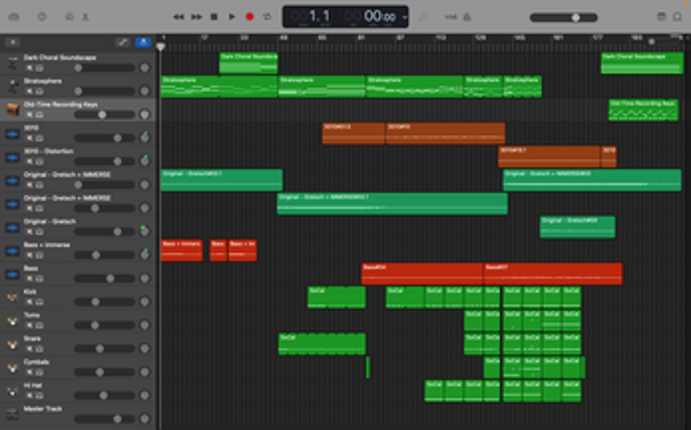
Task: Open the Notepad icon in toolbar
Action: coord(661,17)
